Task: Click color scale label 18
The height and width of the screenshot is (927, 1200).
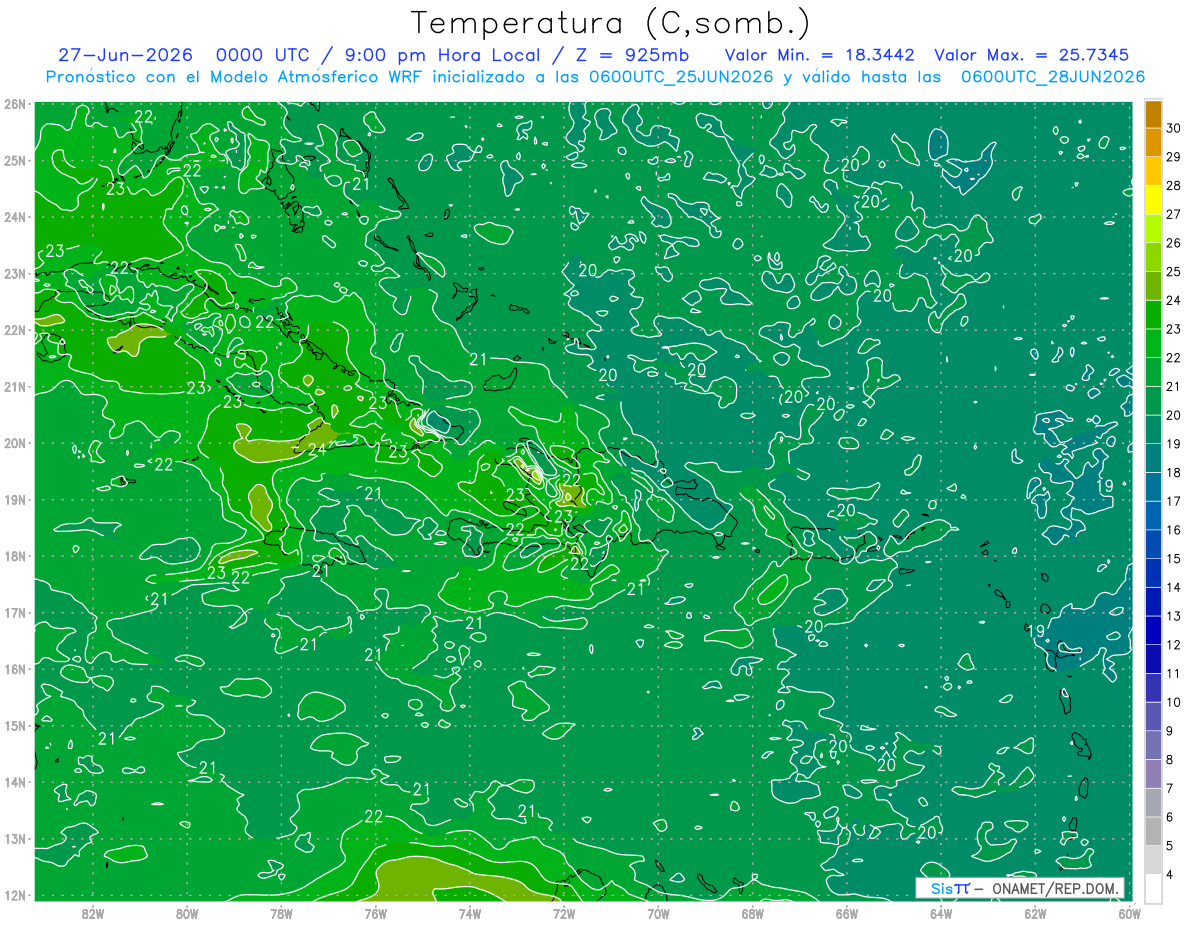Action: pyautogui.click(x=1174, y=472)
